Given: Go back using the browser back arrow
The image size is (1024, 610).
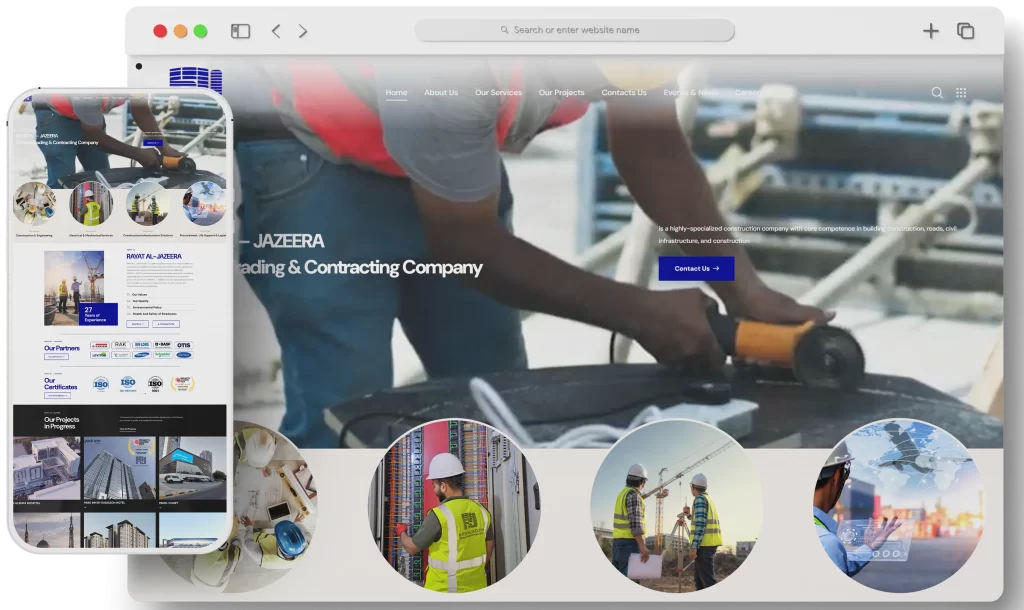Looking at the screenshot, I should tap(276, 31).
